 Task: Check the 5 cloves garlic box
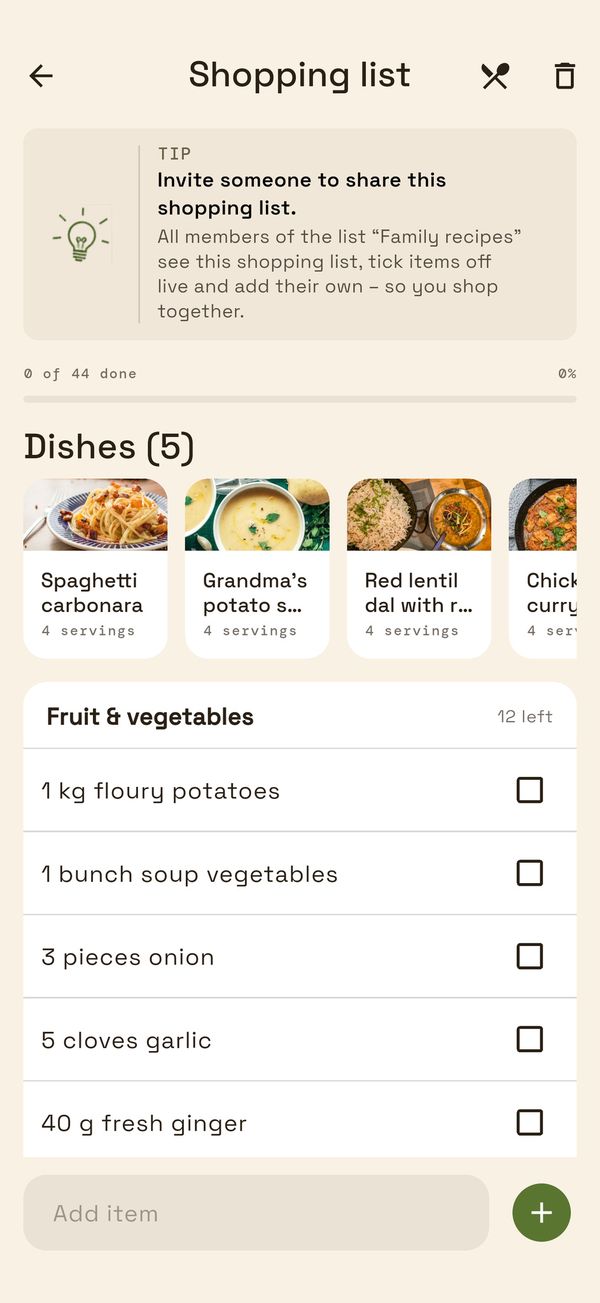pos(530,1039)
